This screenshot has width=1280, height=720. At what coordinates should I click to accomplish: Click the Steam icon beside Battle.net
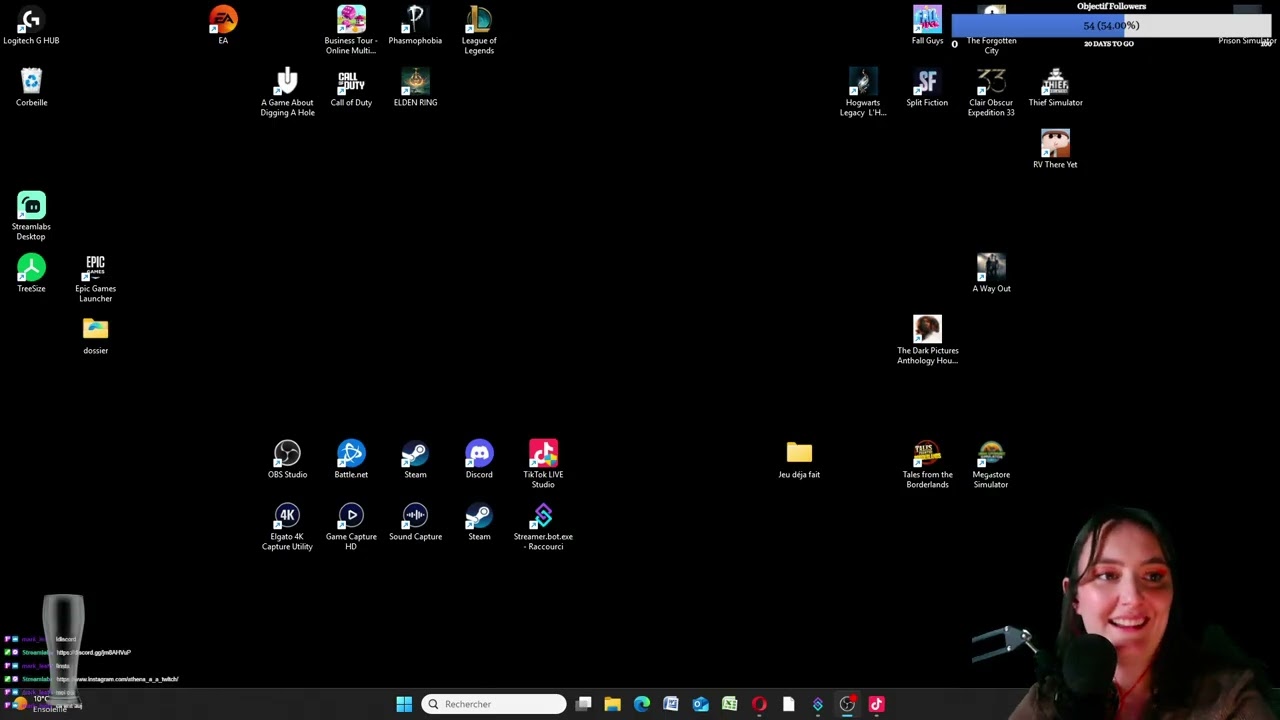pyautogui.click(x=415, y=459)
